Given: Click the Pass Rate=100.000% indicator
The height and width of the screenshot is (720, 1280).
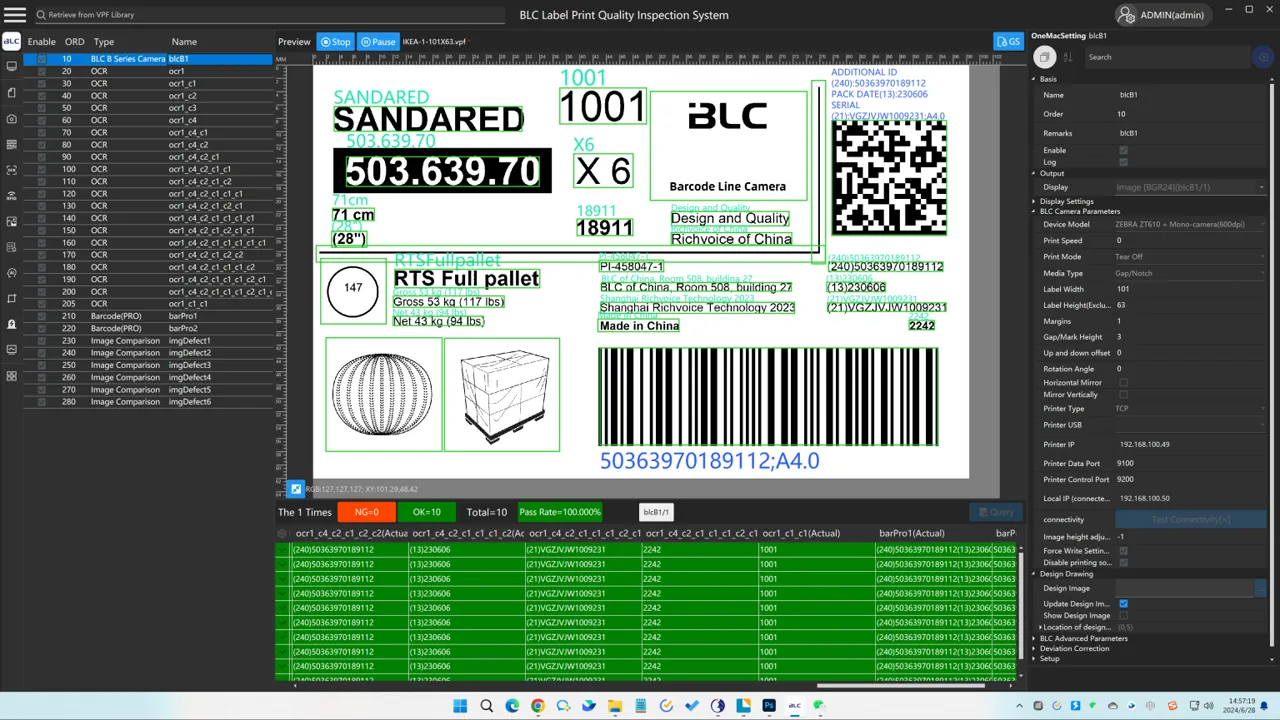Looking at the screenshot, I should click(x=560, y=512).
